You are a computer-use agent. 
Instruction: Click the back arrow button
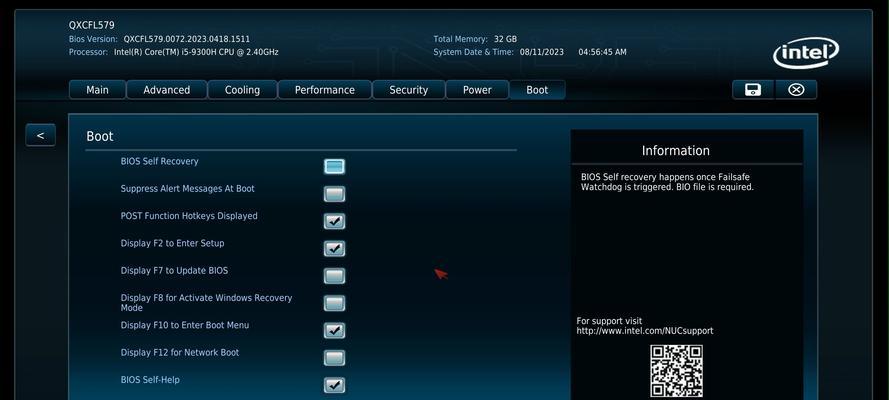40,135
